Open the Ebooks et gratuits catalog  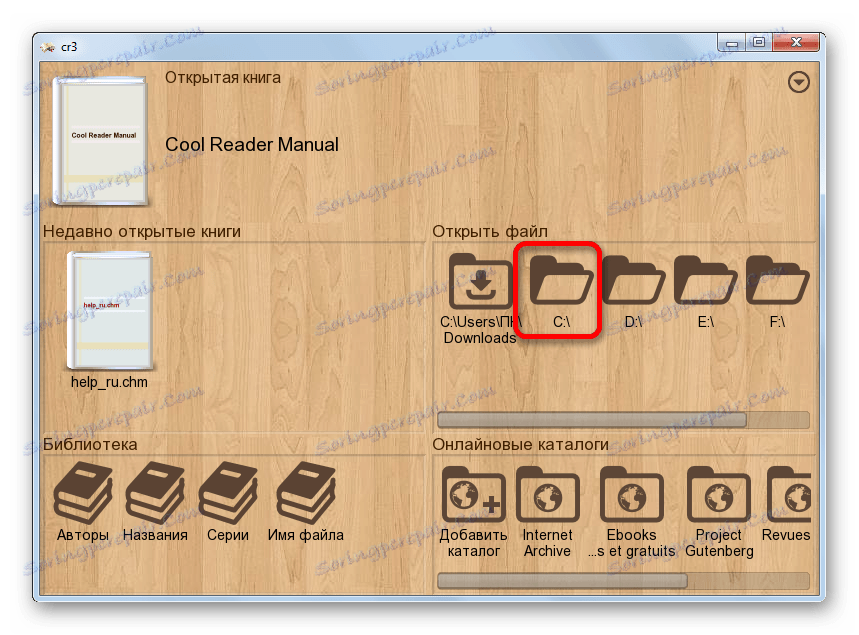(632, 494)
